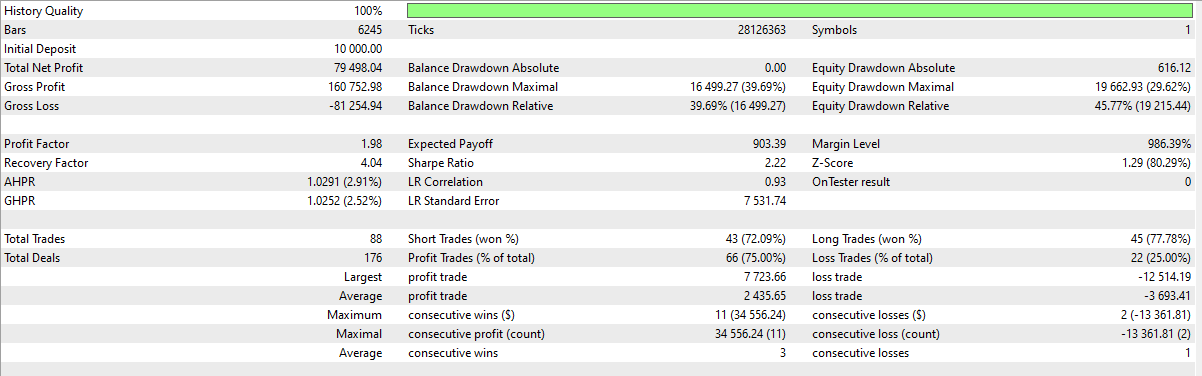The width and height of the screenshot is (1202, 376).
Task: Click the Total Trades value 88
Action: 376,239
